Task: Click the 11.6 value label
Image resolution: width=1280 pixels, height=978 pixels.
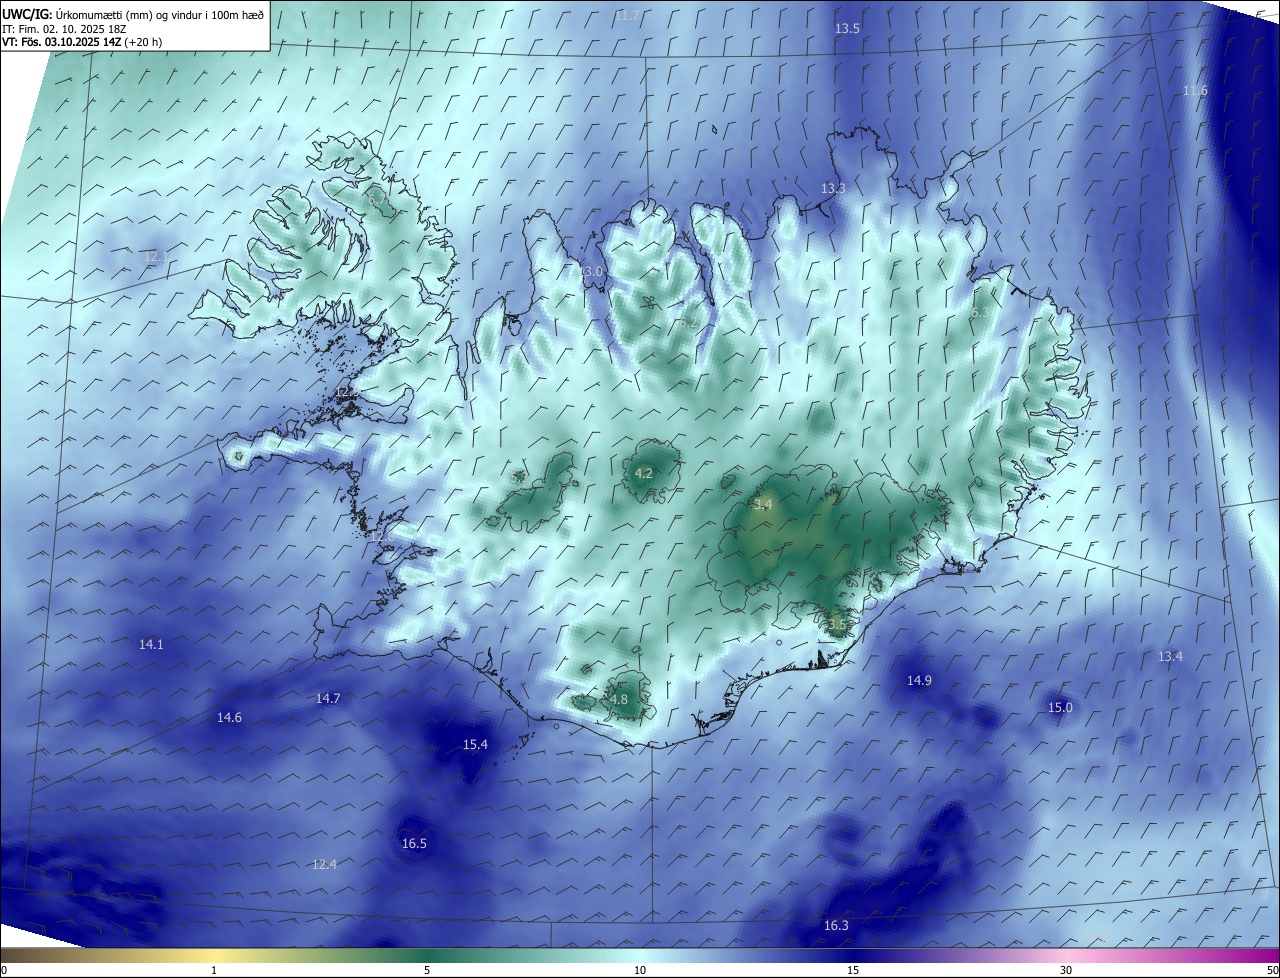Action: point(1195,91)
